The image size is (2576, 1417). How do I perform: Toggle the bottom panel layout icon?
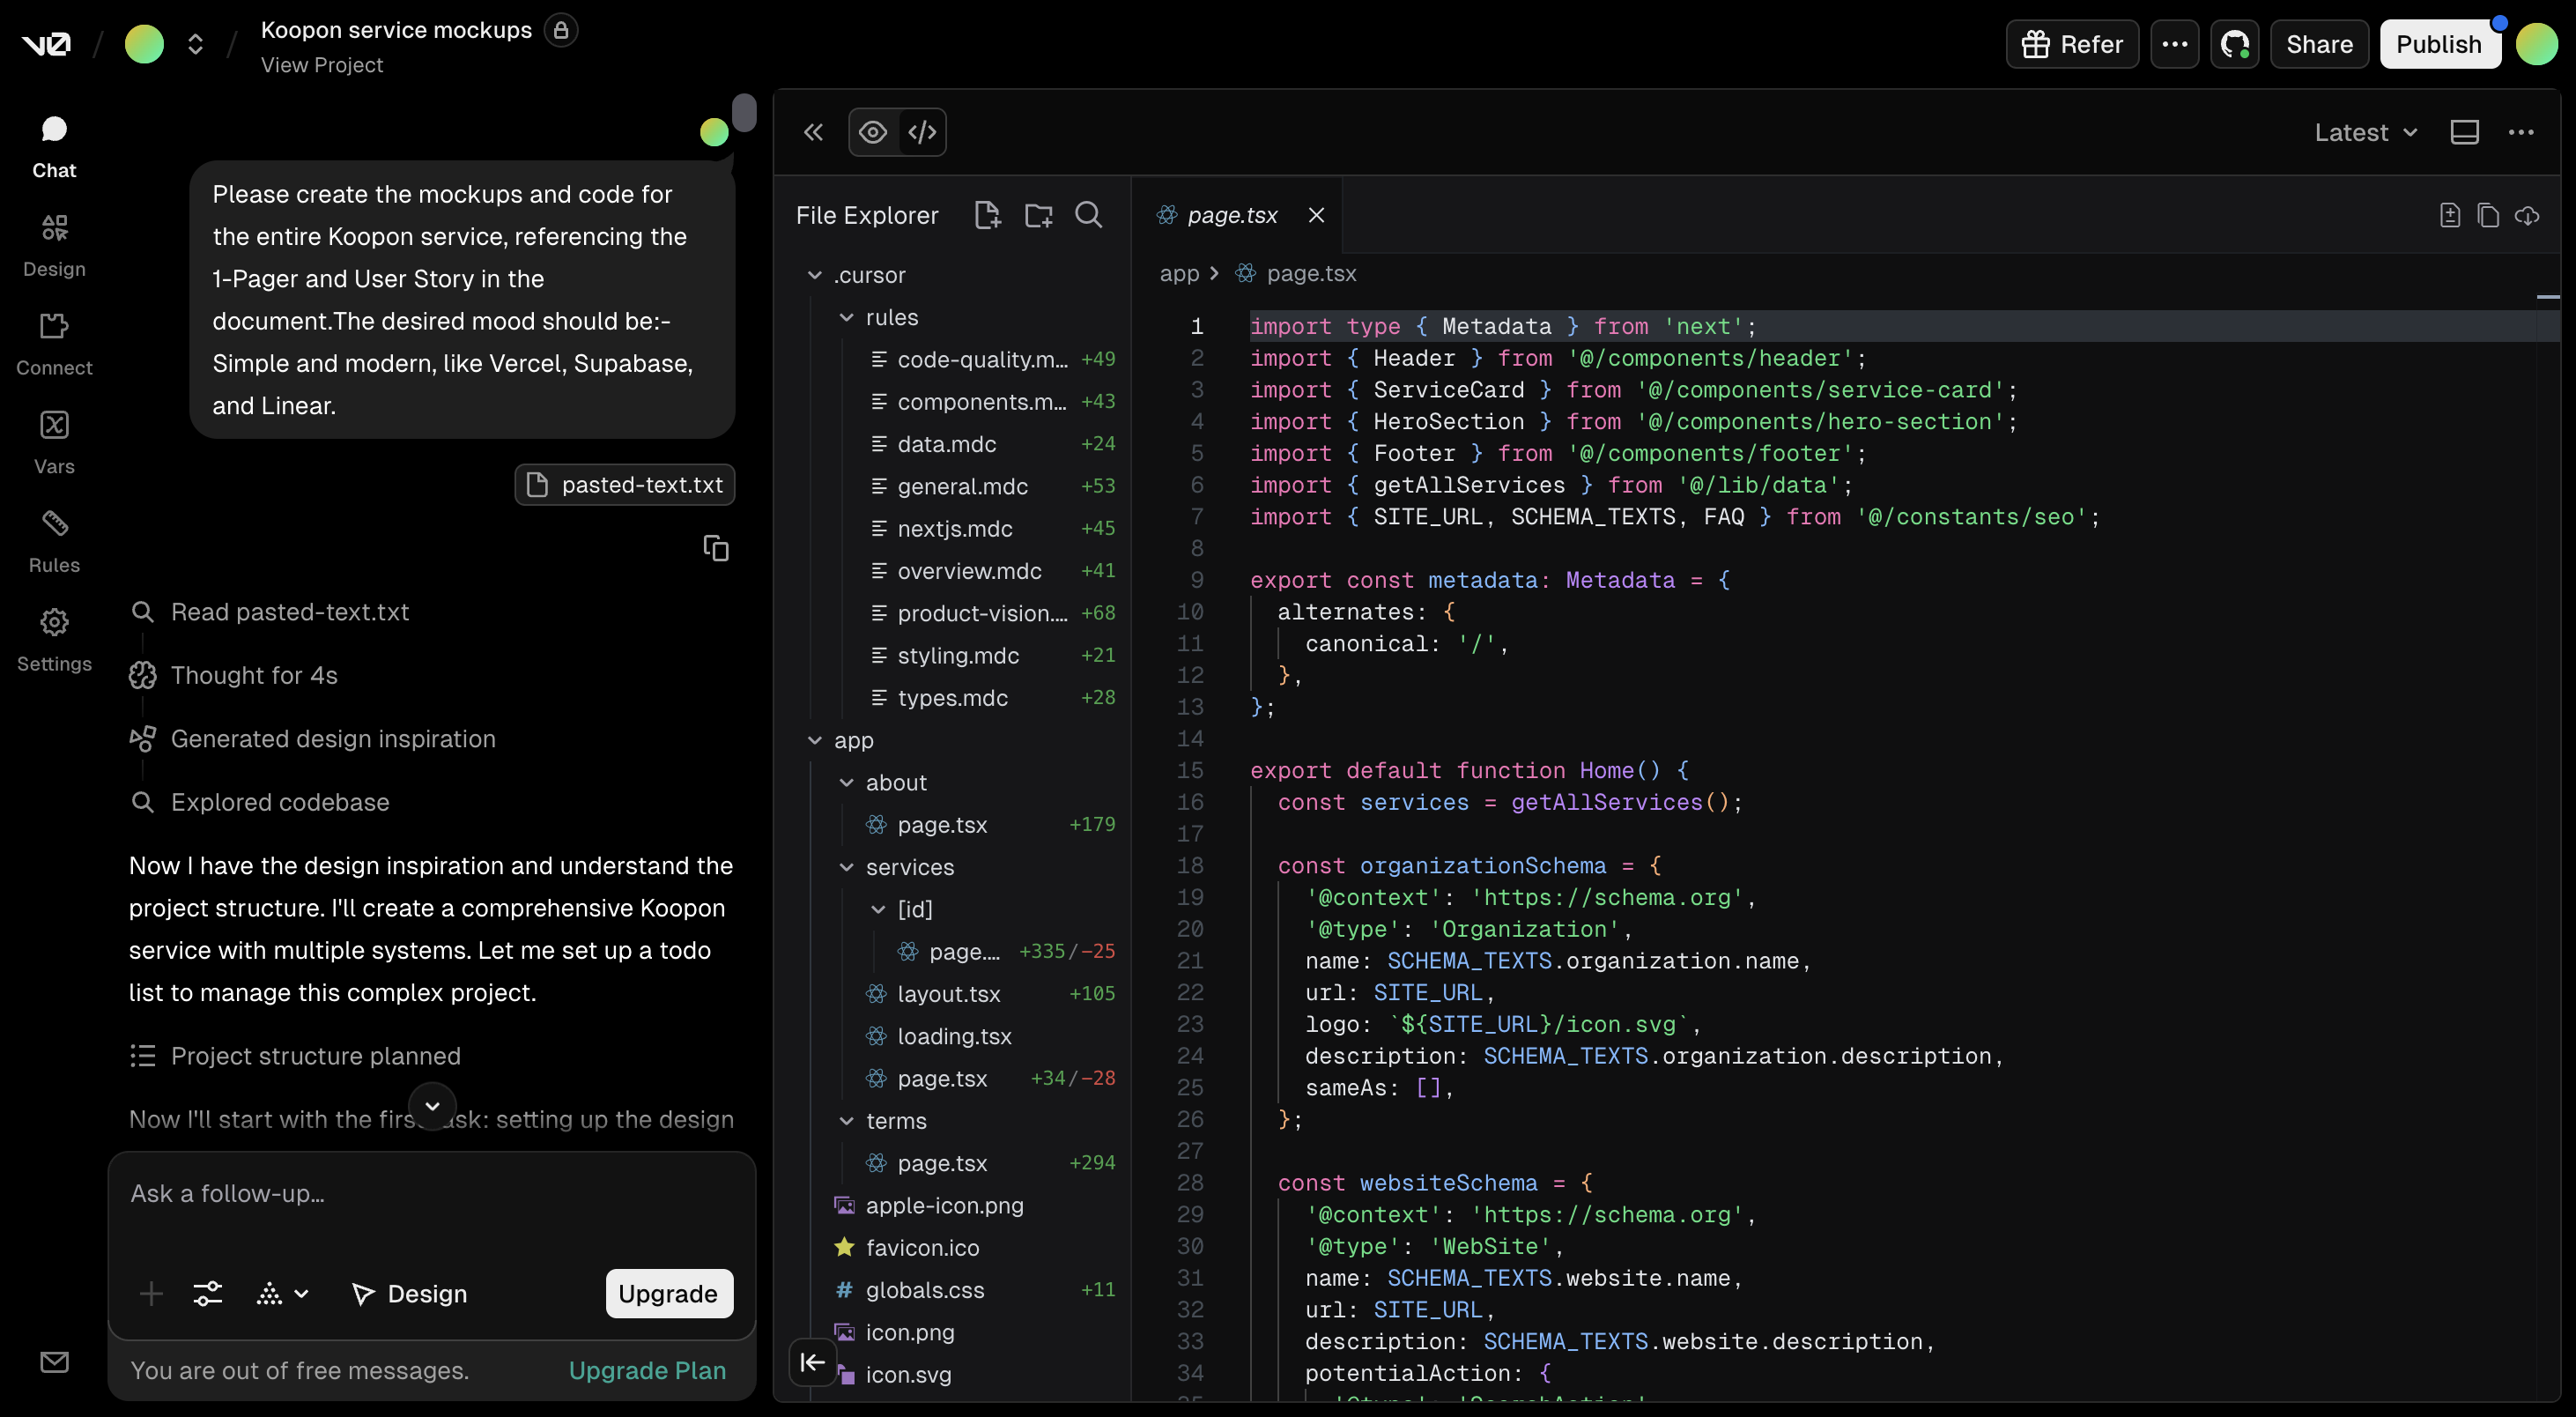pyautogui.click(x=2464, y=132)
